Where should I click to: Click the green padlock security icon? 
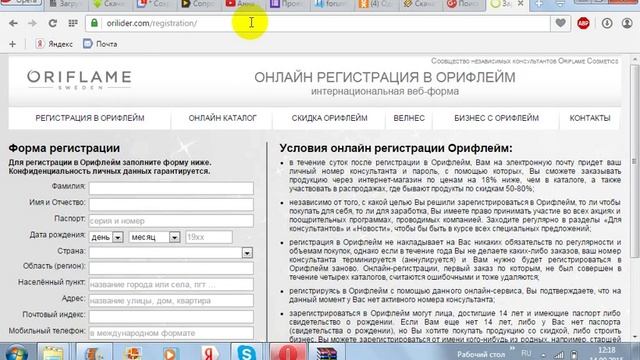tap(94, 23)
